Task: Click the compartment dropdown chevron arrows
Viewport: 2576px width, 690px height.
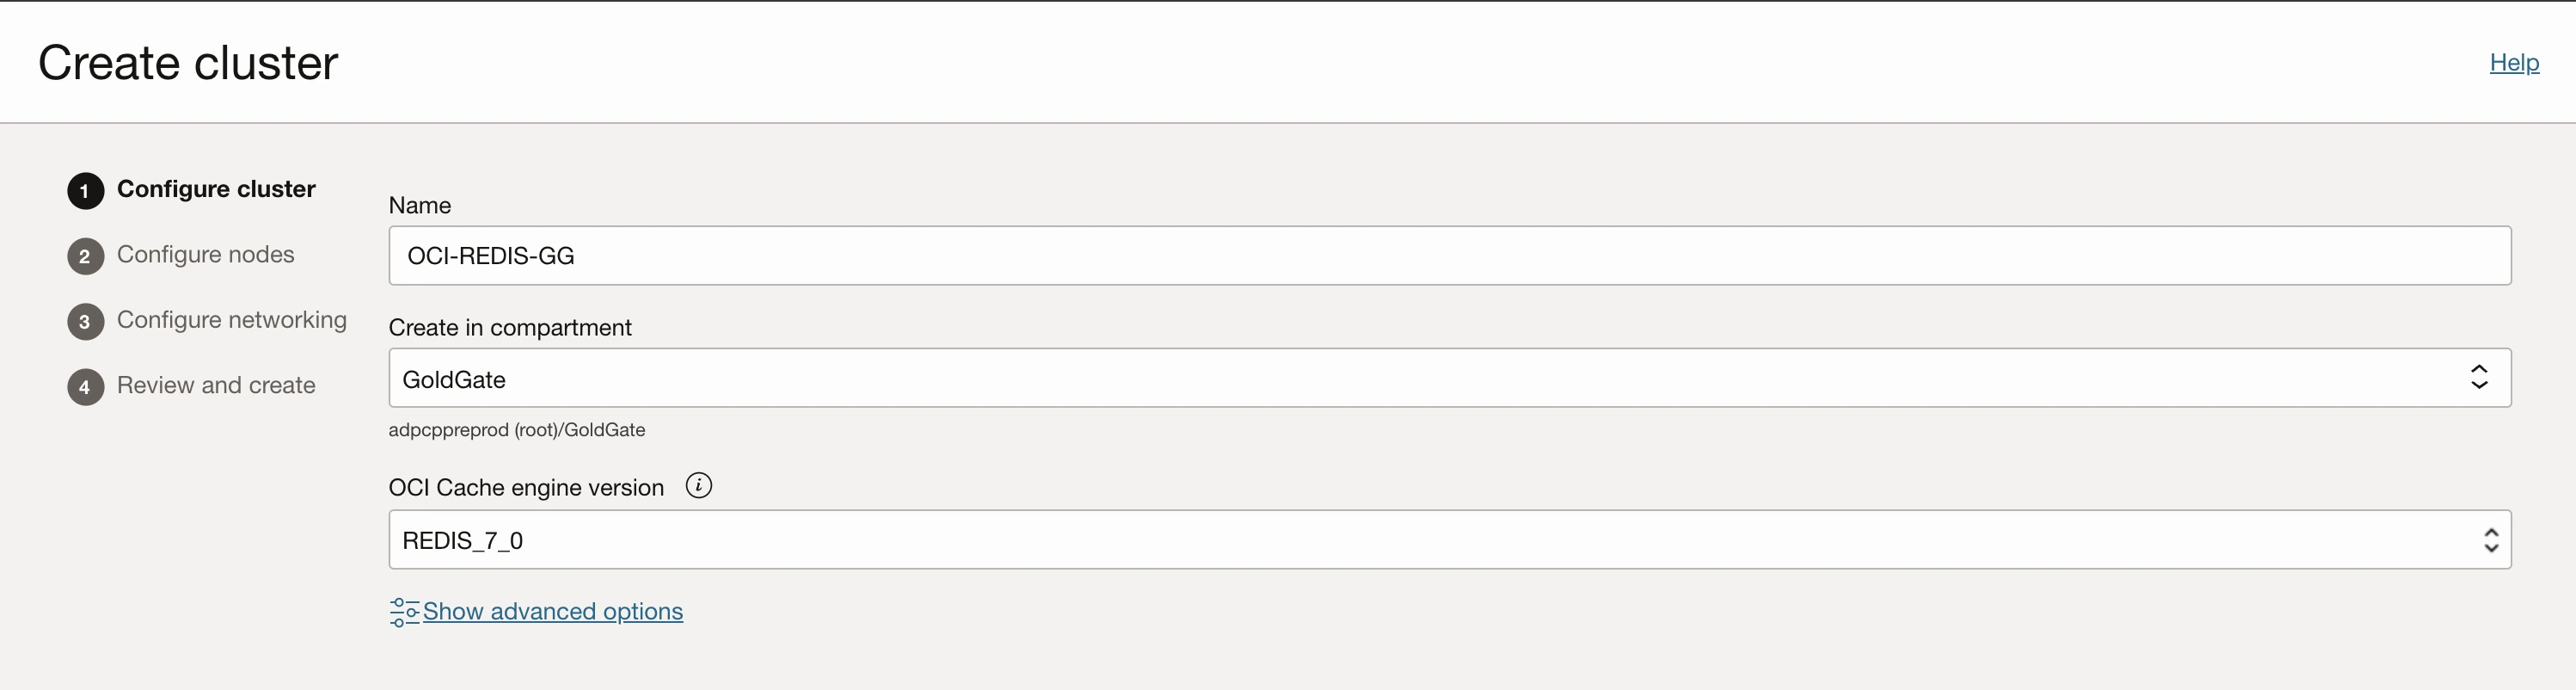Action: click(2480, 378)
